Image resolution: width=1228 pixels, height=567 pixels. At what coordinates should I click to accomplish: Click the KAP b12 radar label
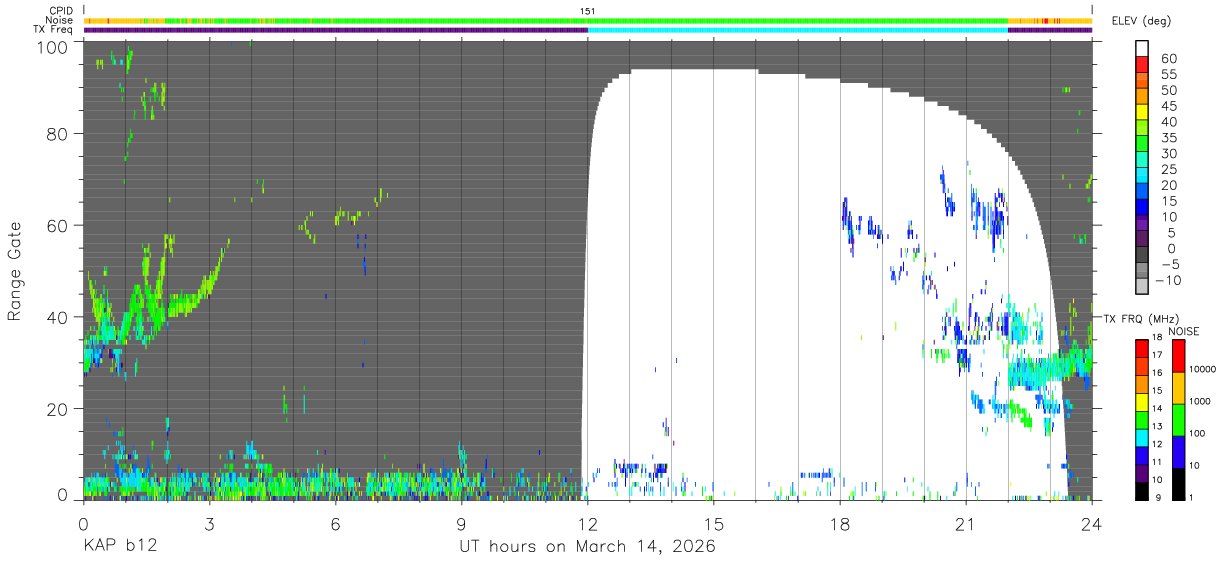point(119,547)
